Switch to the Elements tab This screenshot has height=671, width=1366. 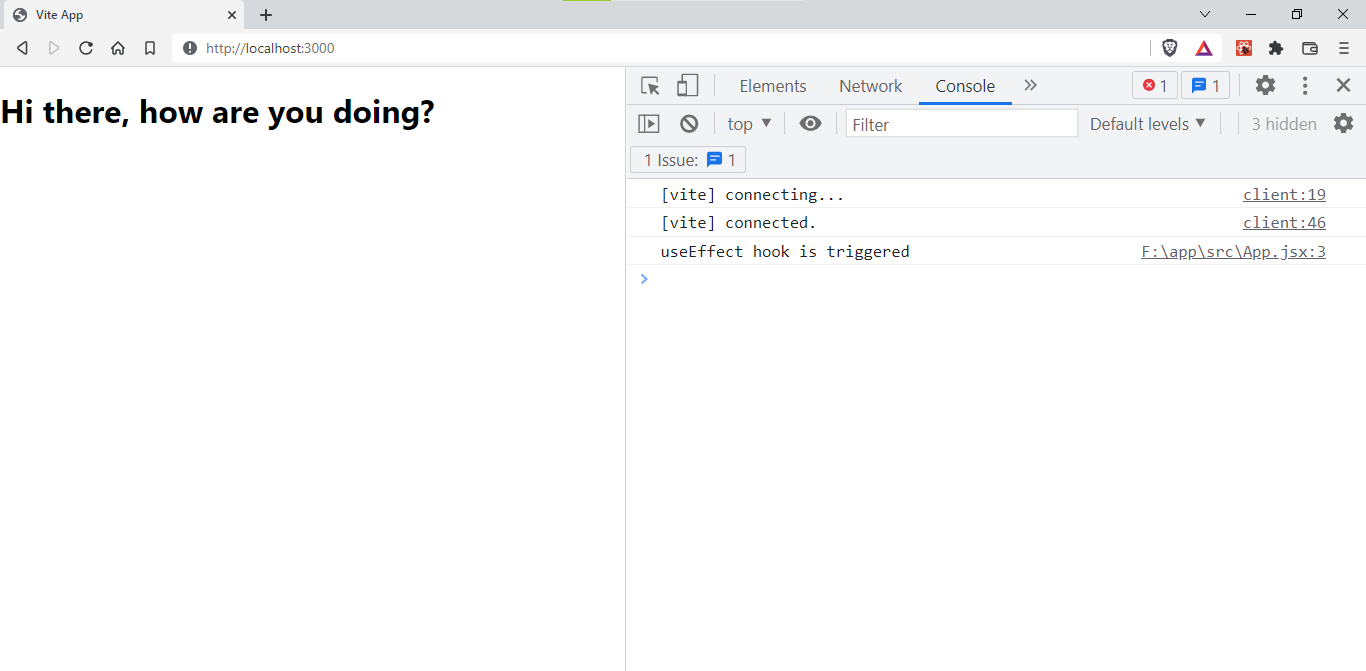(772, 86)
